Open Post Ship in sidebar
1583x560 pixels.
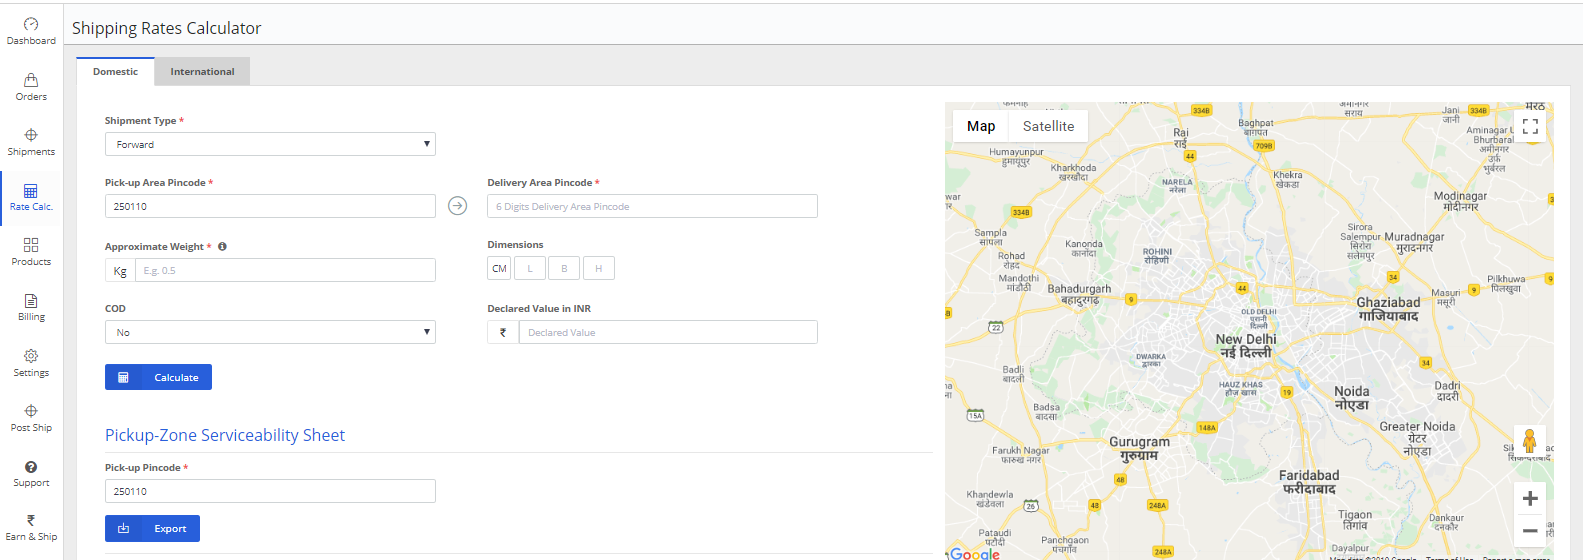31,418
